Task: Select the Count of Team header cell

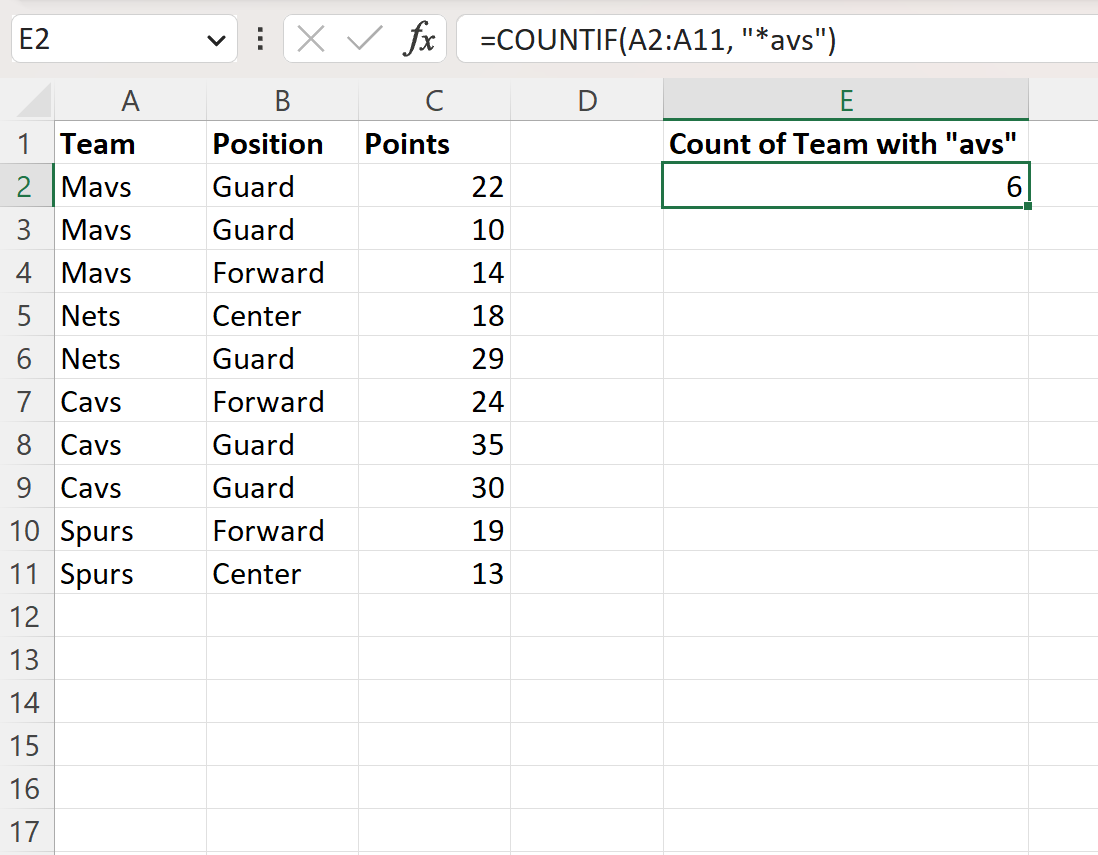Action: [846, 143]
